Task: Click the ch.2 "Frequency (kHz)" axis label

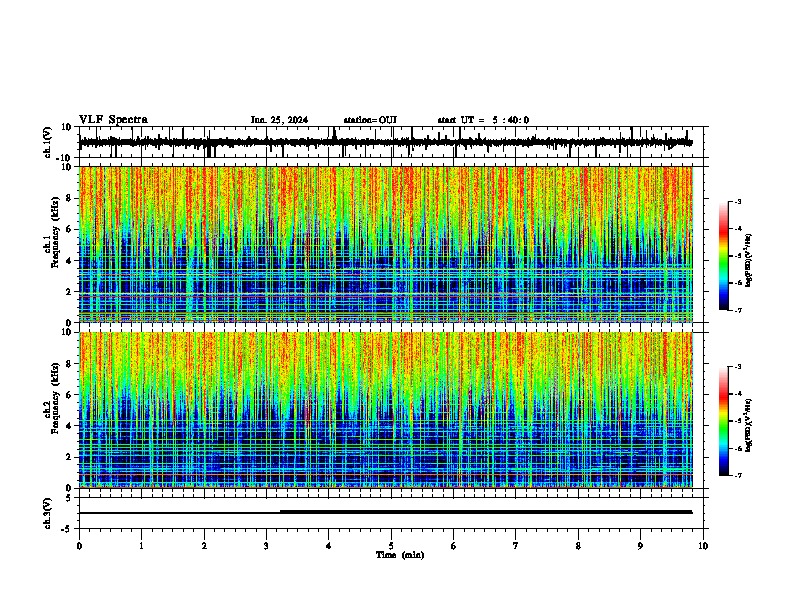Action: coord(55,397)
